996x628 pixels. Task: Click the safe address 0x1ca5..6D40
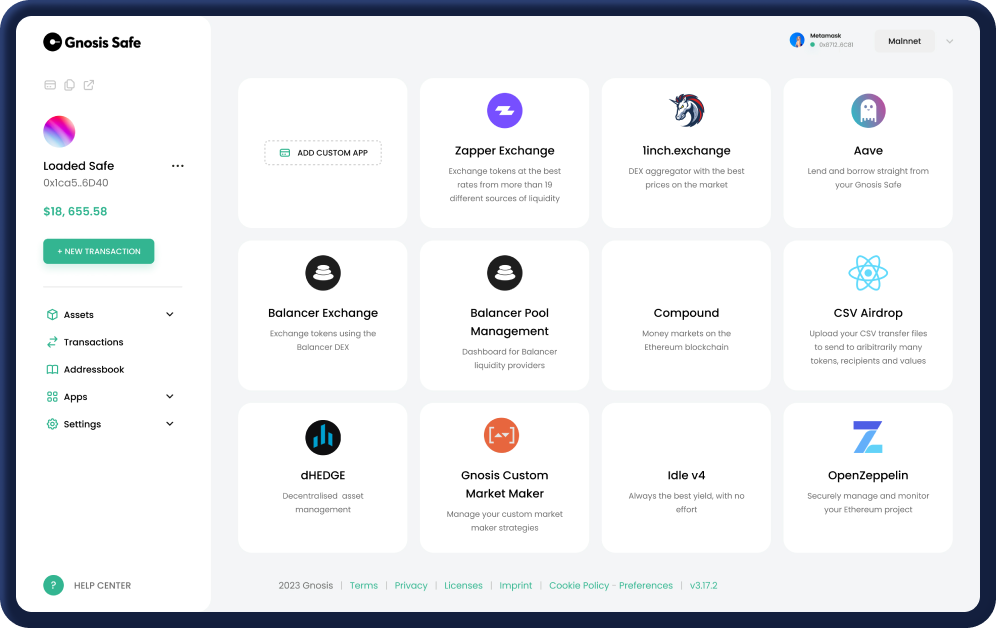click(x=76, y=183)
